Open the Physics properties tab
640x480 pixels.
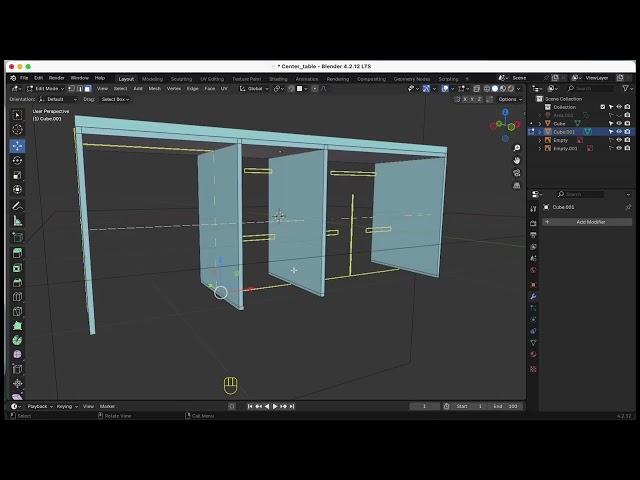click(x=533, y=320)
